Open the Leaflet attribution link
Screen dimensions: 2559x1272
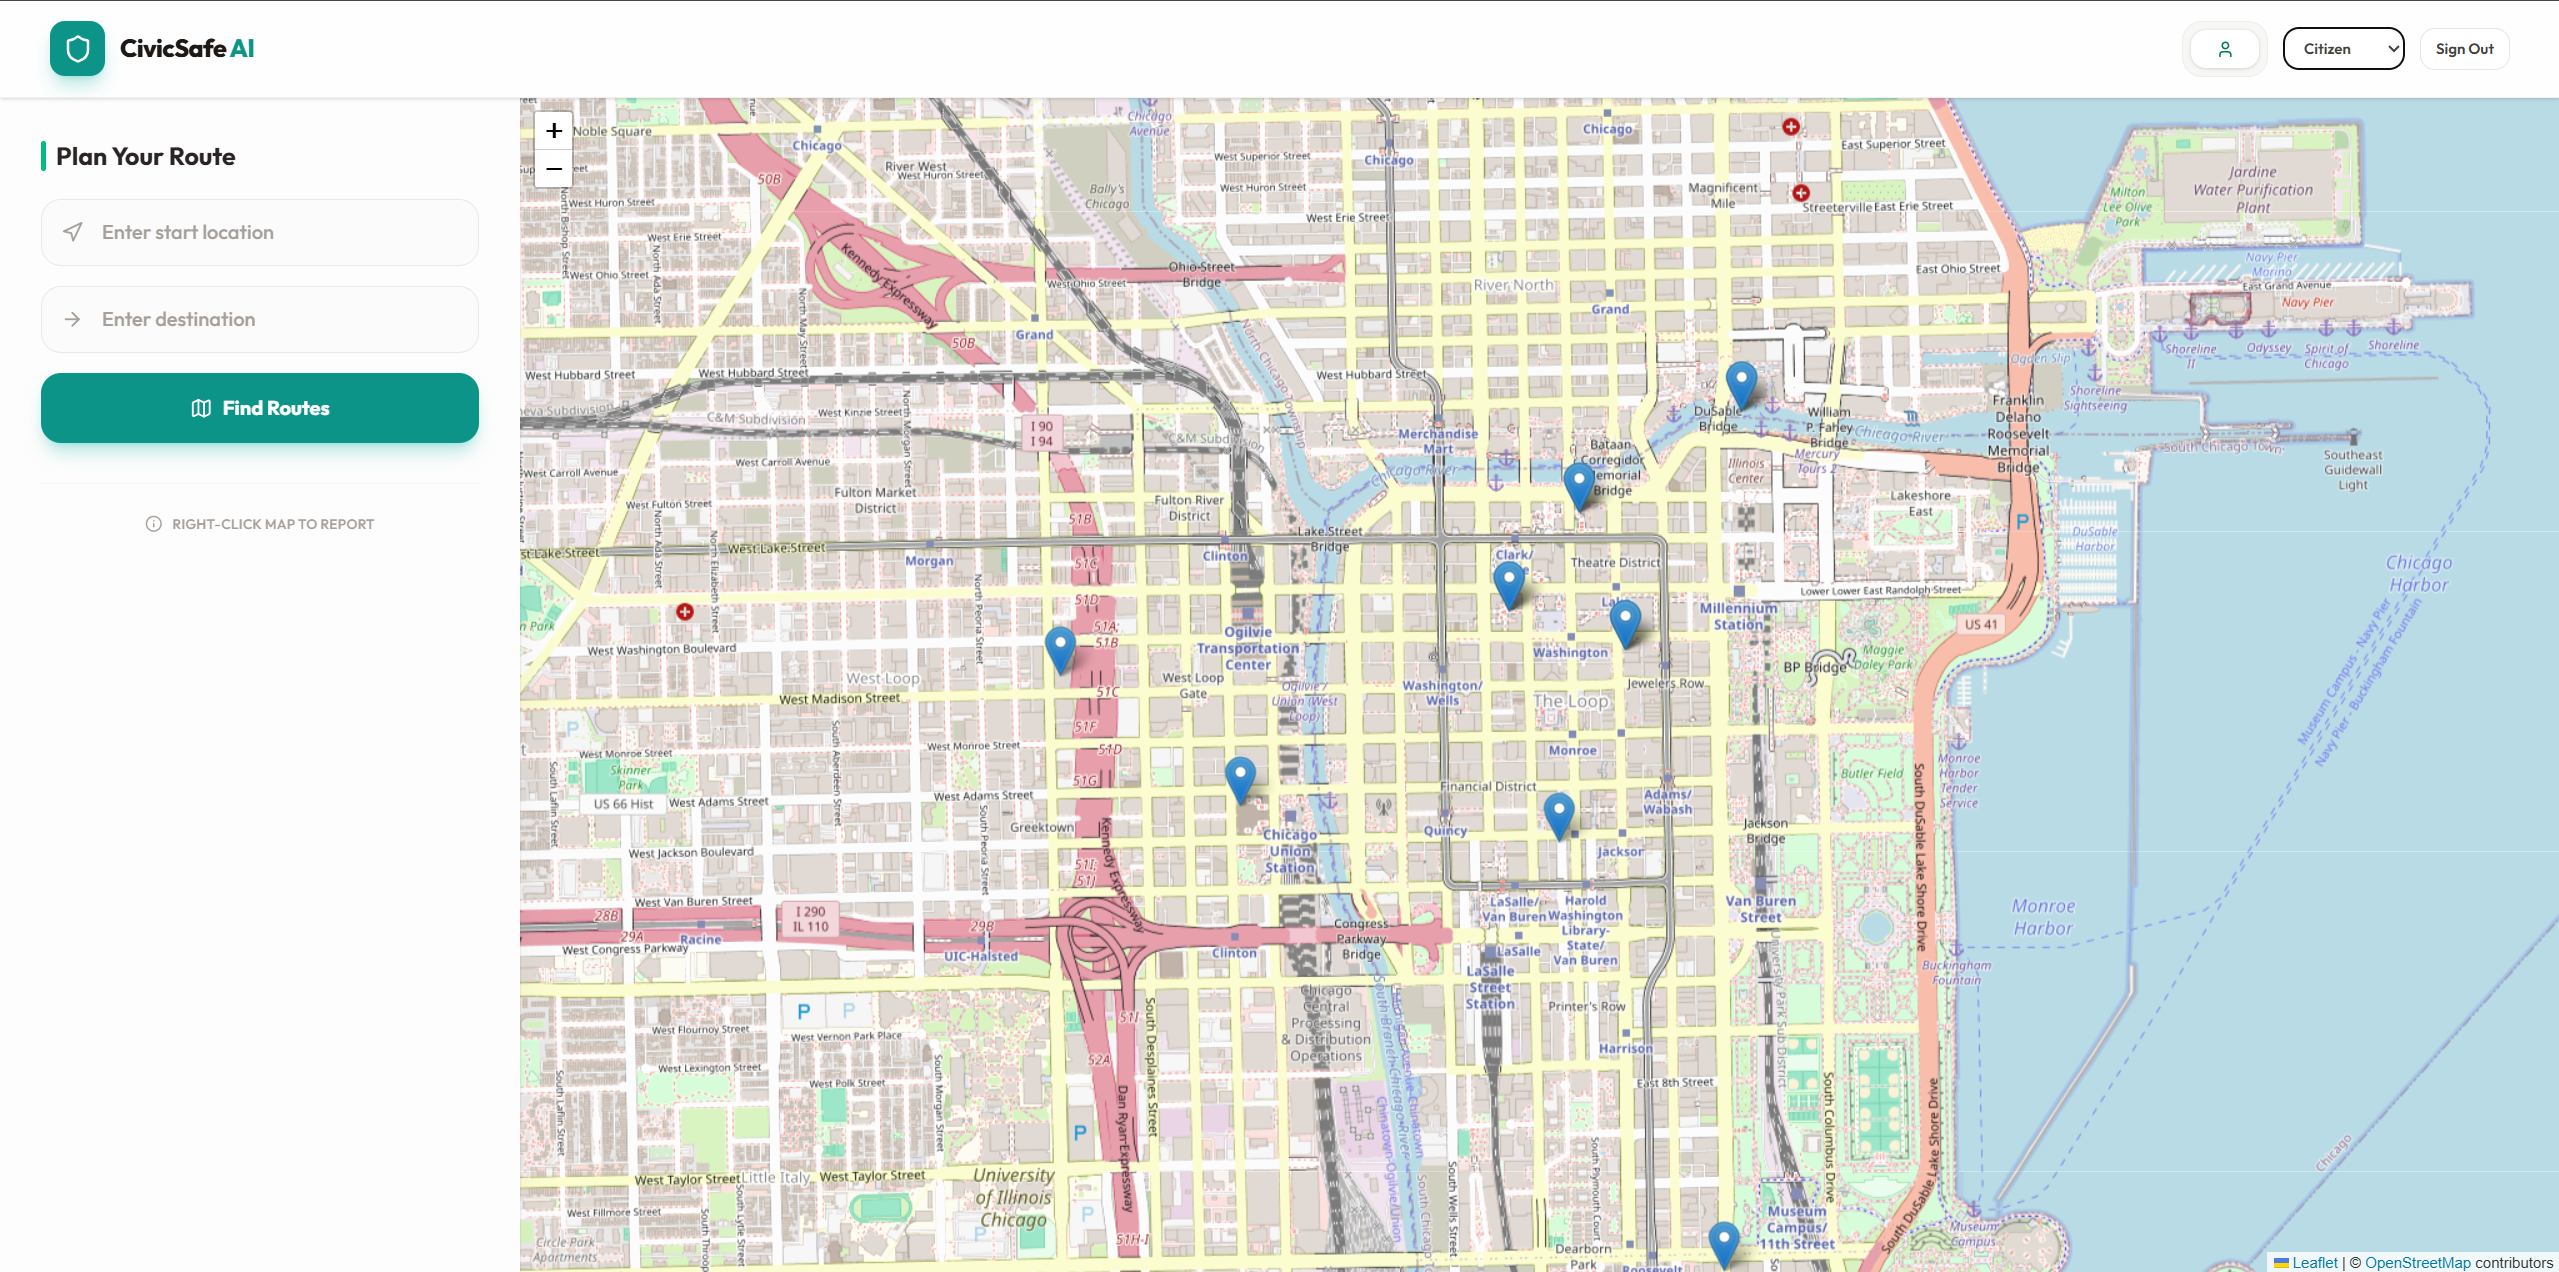tap(2314, 1262)
